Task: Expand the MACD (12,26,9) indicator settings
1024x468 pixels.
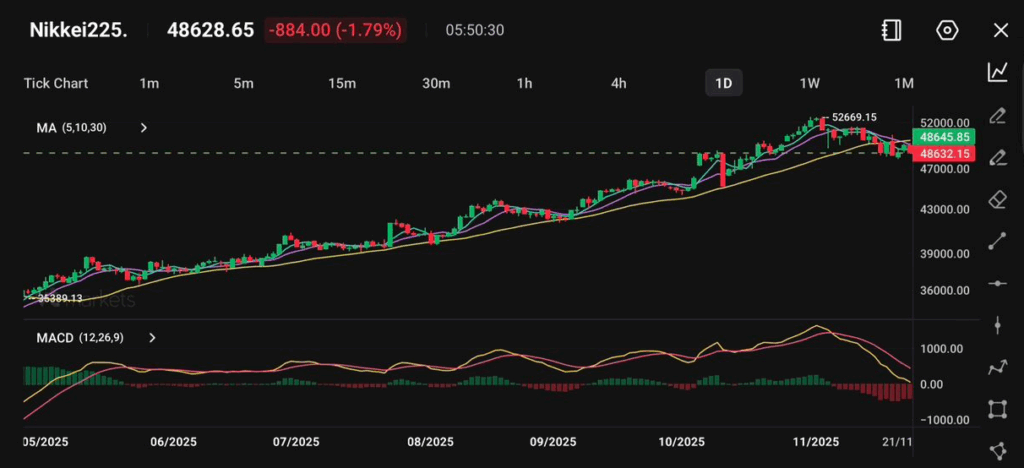Action: coord(152,338)
